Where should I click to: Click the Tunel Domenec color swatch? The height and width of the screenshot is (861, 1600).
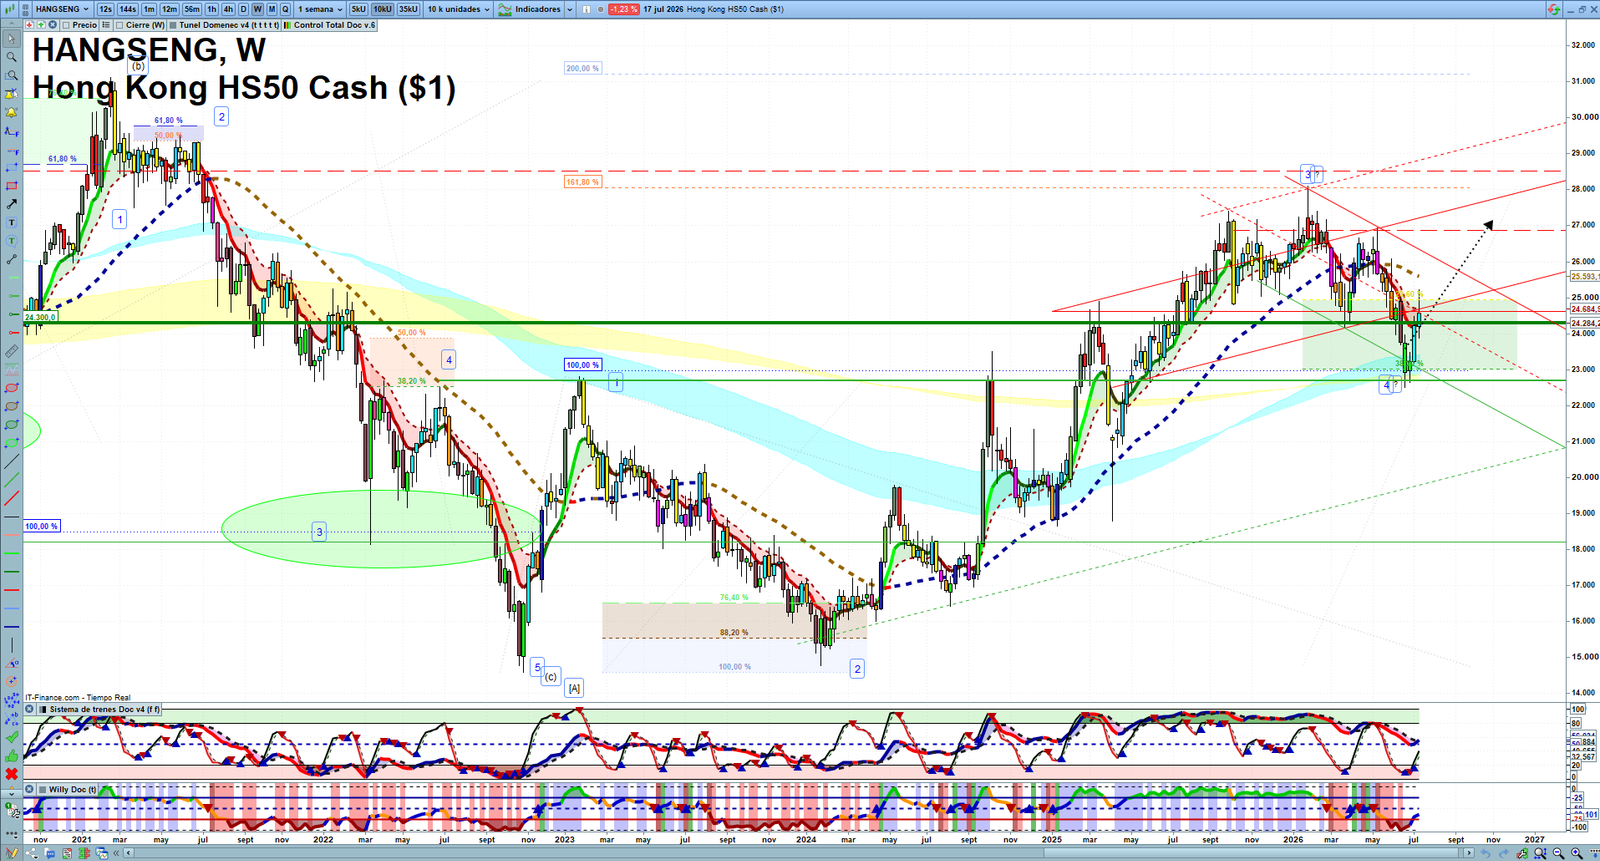pyautogui.click(x=172, y=24)
